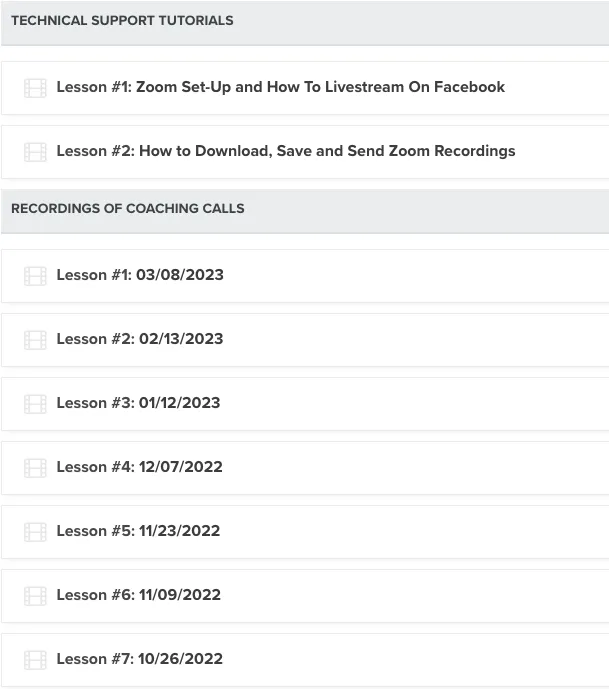Viewport: 609px width, 689px height.
Task: Collapse the Recordings of Coaching Calls header
Action: [128, 209]
